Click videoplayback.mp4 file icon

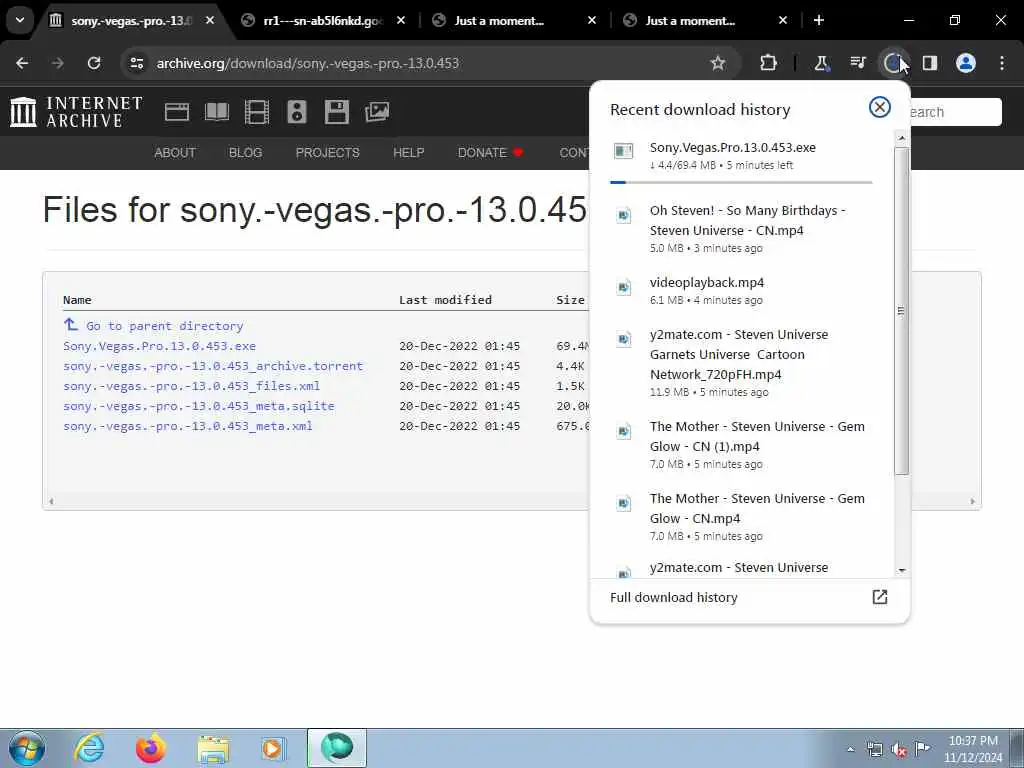624,287
